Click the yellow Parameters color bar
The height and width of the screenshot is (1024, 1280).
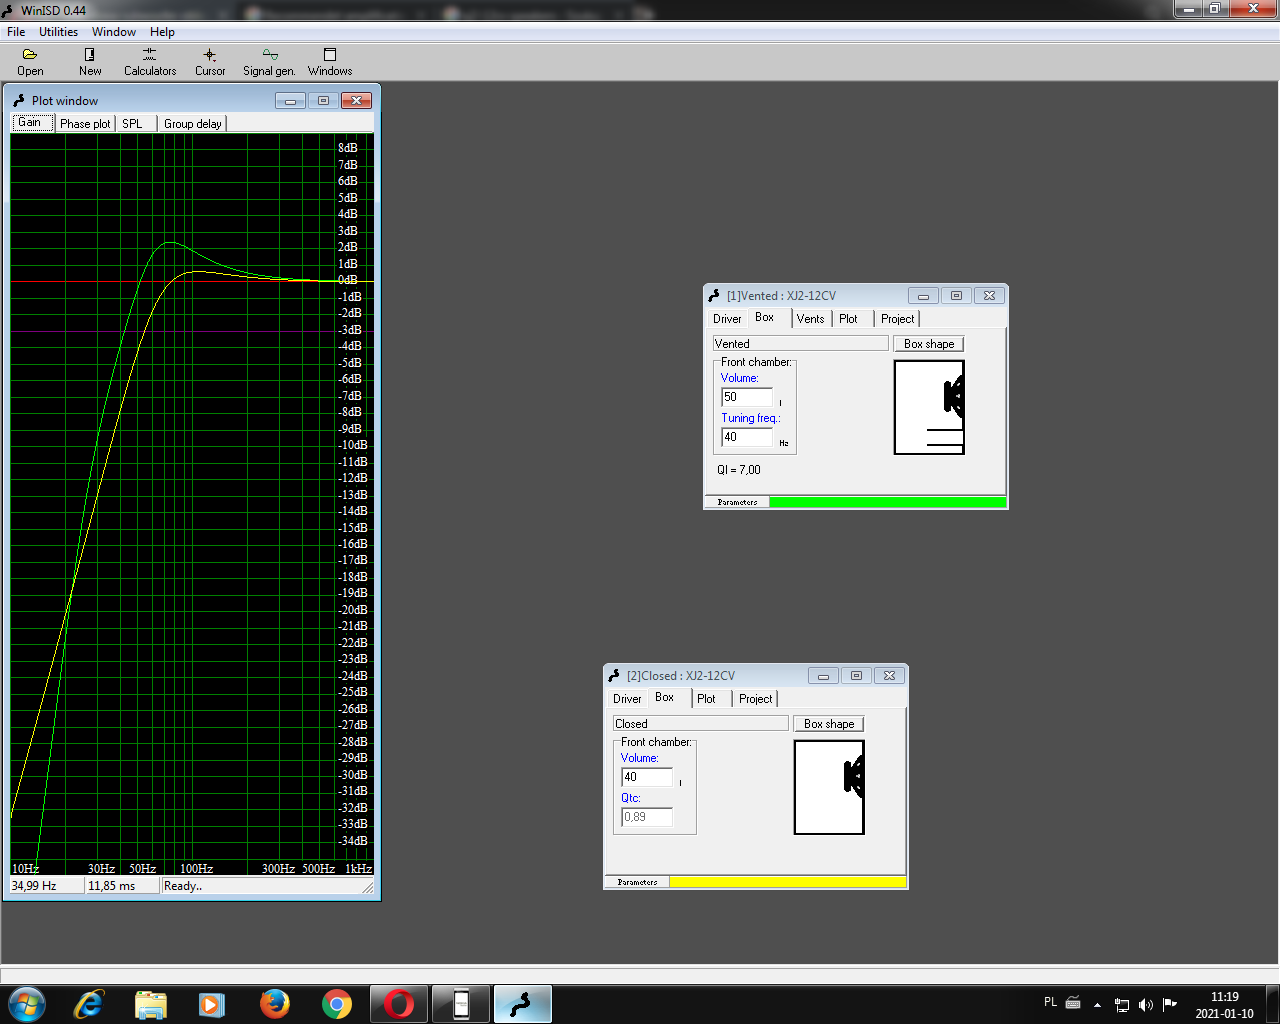click(x=787, y=882)
